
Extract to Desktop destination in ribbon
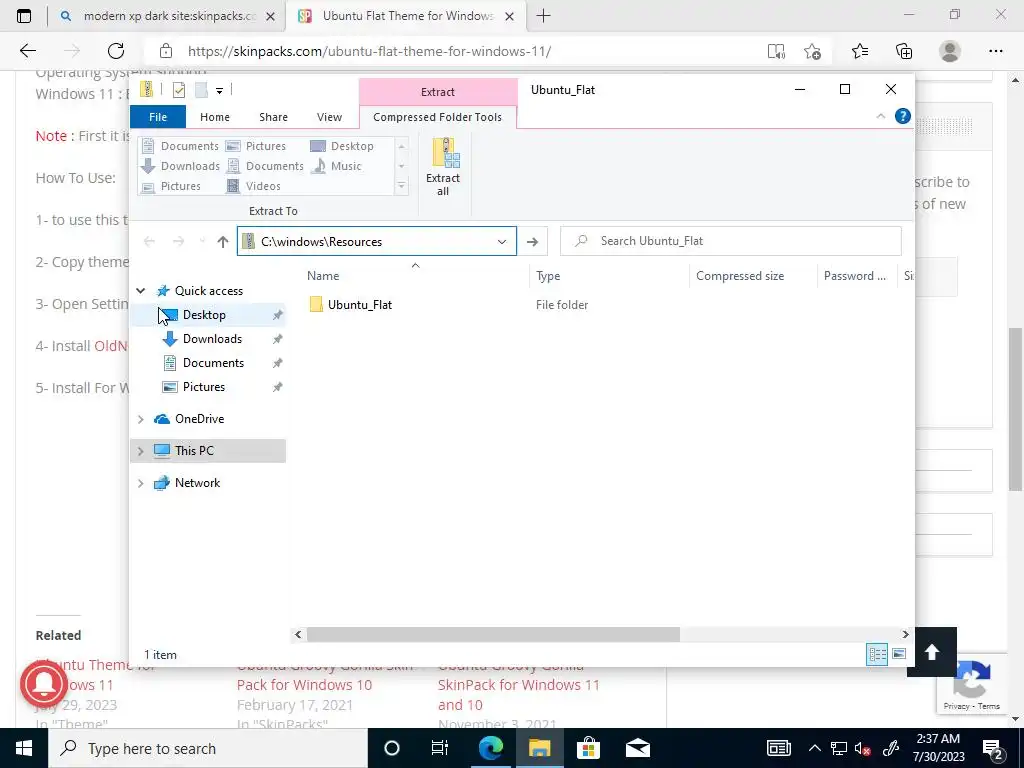(x=342, y=146)
